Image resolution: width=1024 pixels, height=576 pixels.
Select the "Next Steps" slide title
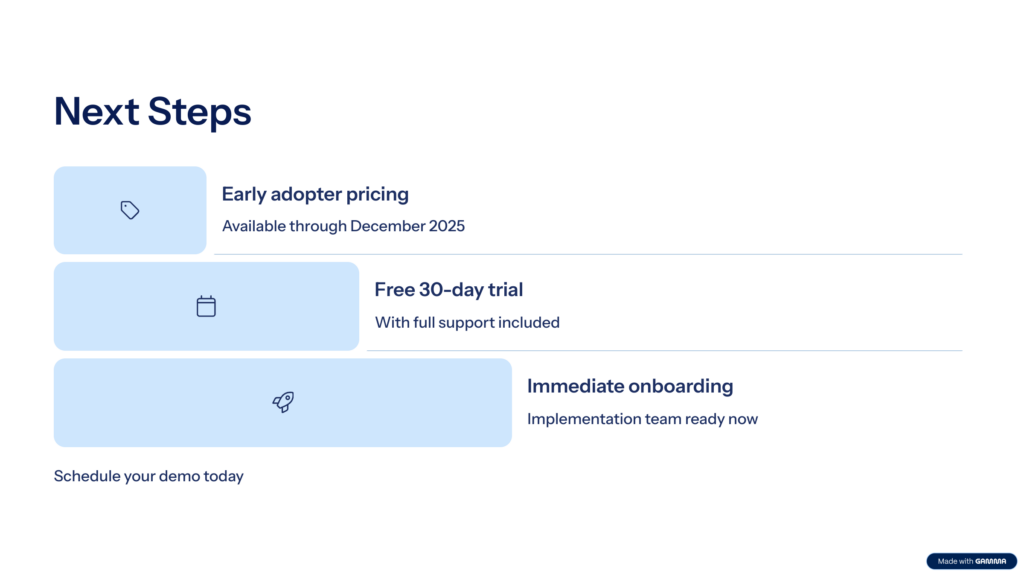152,112
